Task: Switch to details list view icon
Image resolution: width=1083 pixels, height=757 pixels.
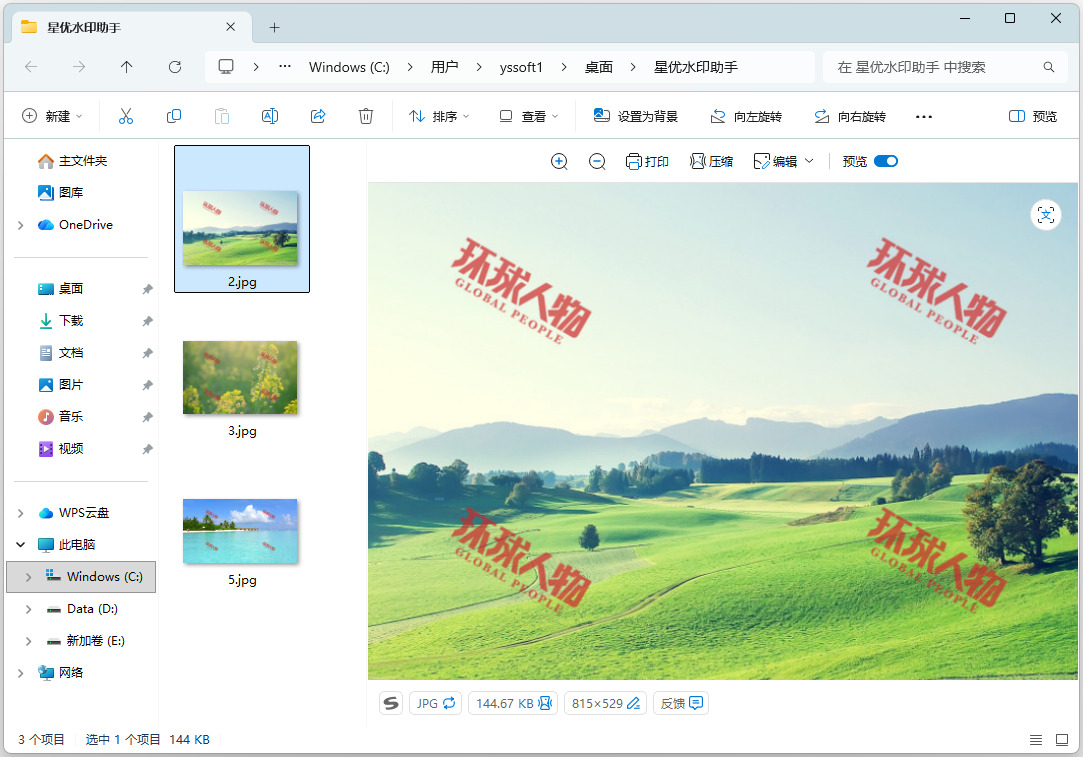Action: [x=1035, y=740]
